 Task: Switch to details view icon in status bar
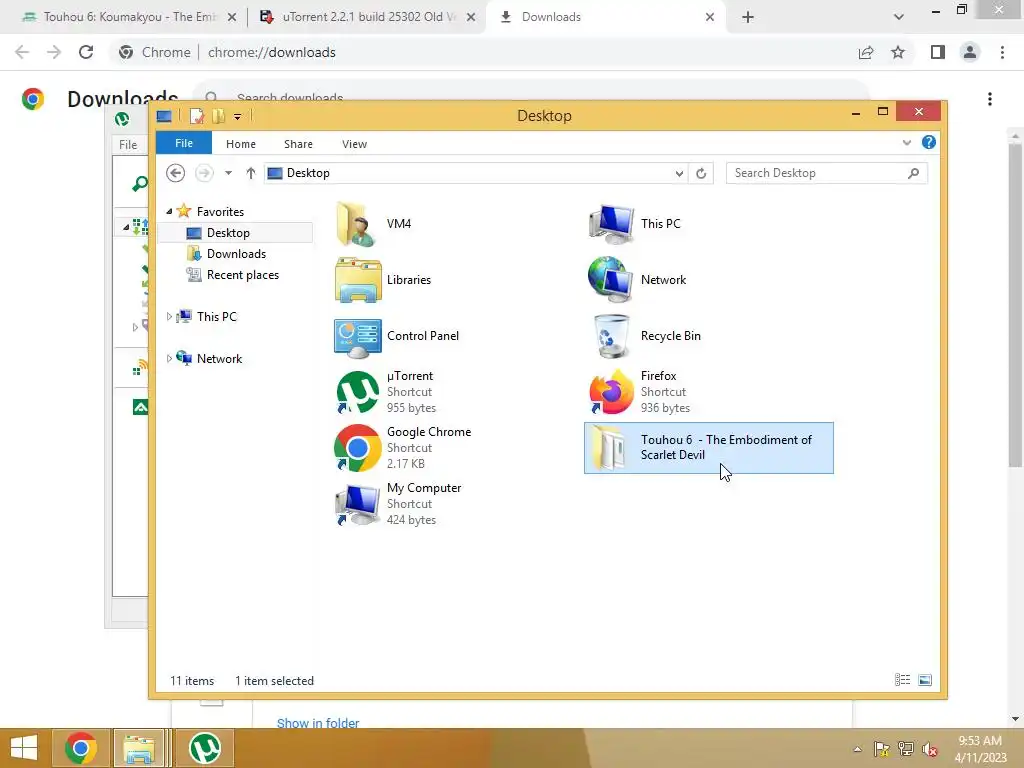coord(903,680)
